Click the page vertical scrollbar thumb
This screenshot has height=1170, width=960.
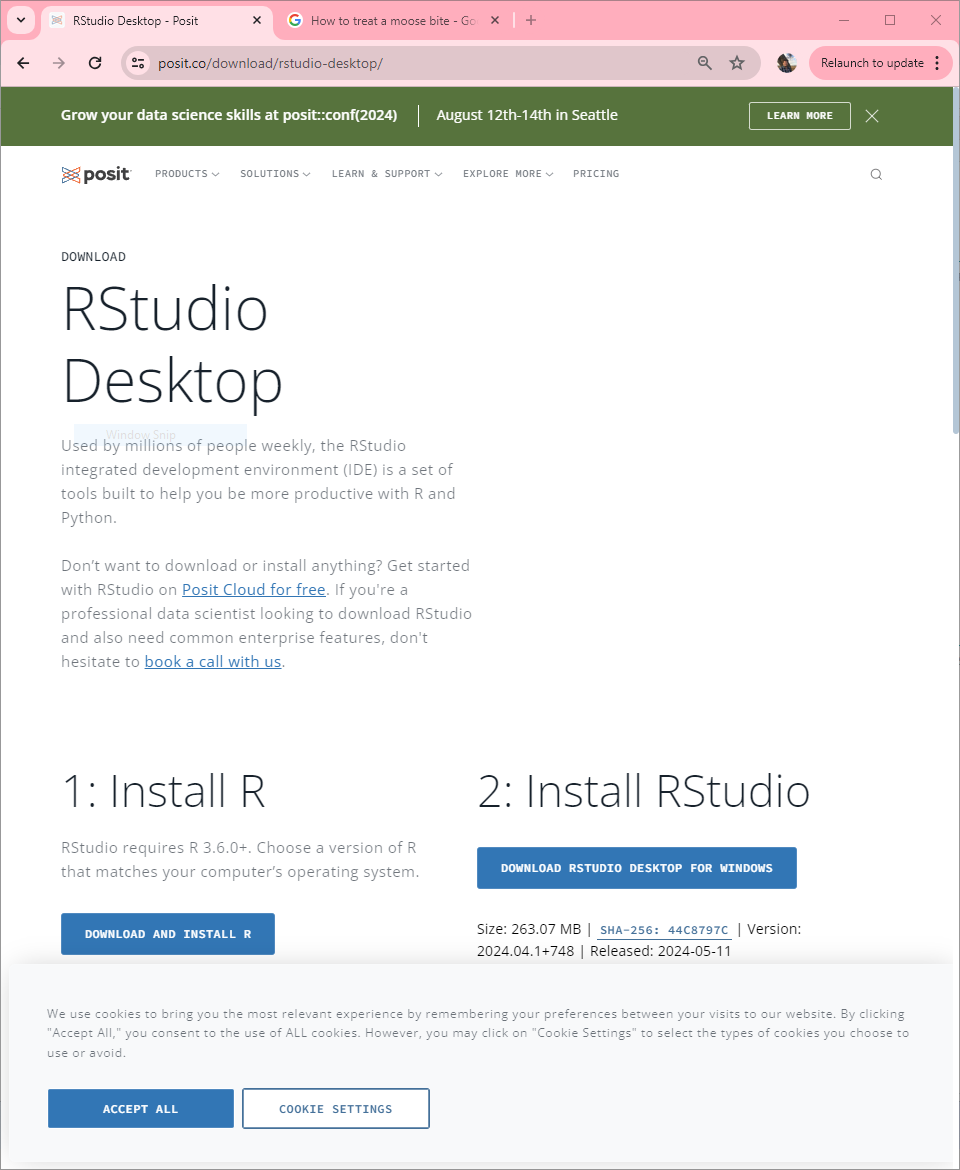(x=956, y=261)
